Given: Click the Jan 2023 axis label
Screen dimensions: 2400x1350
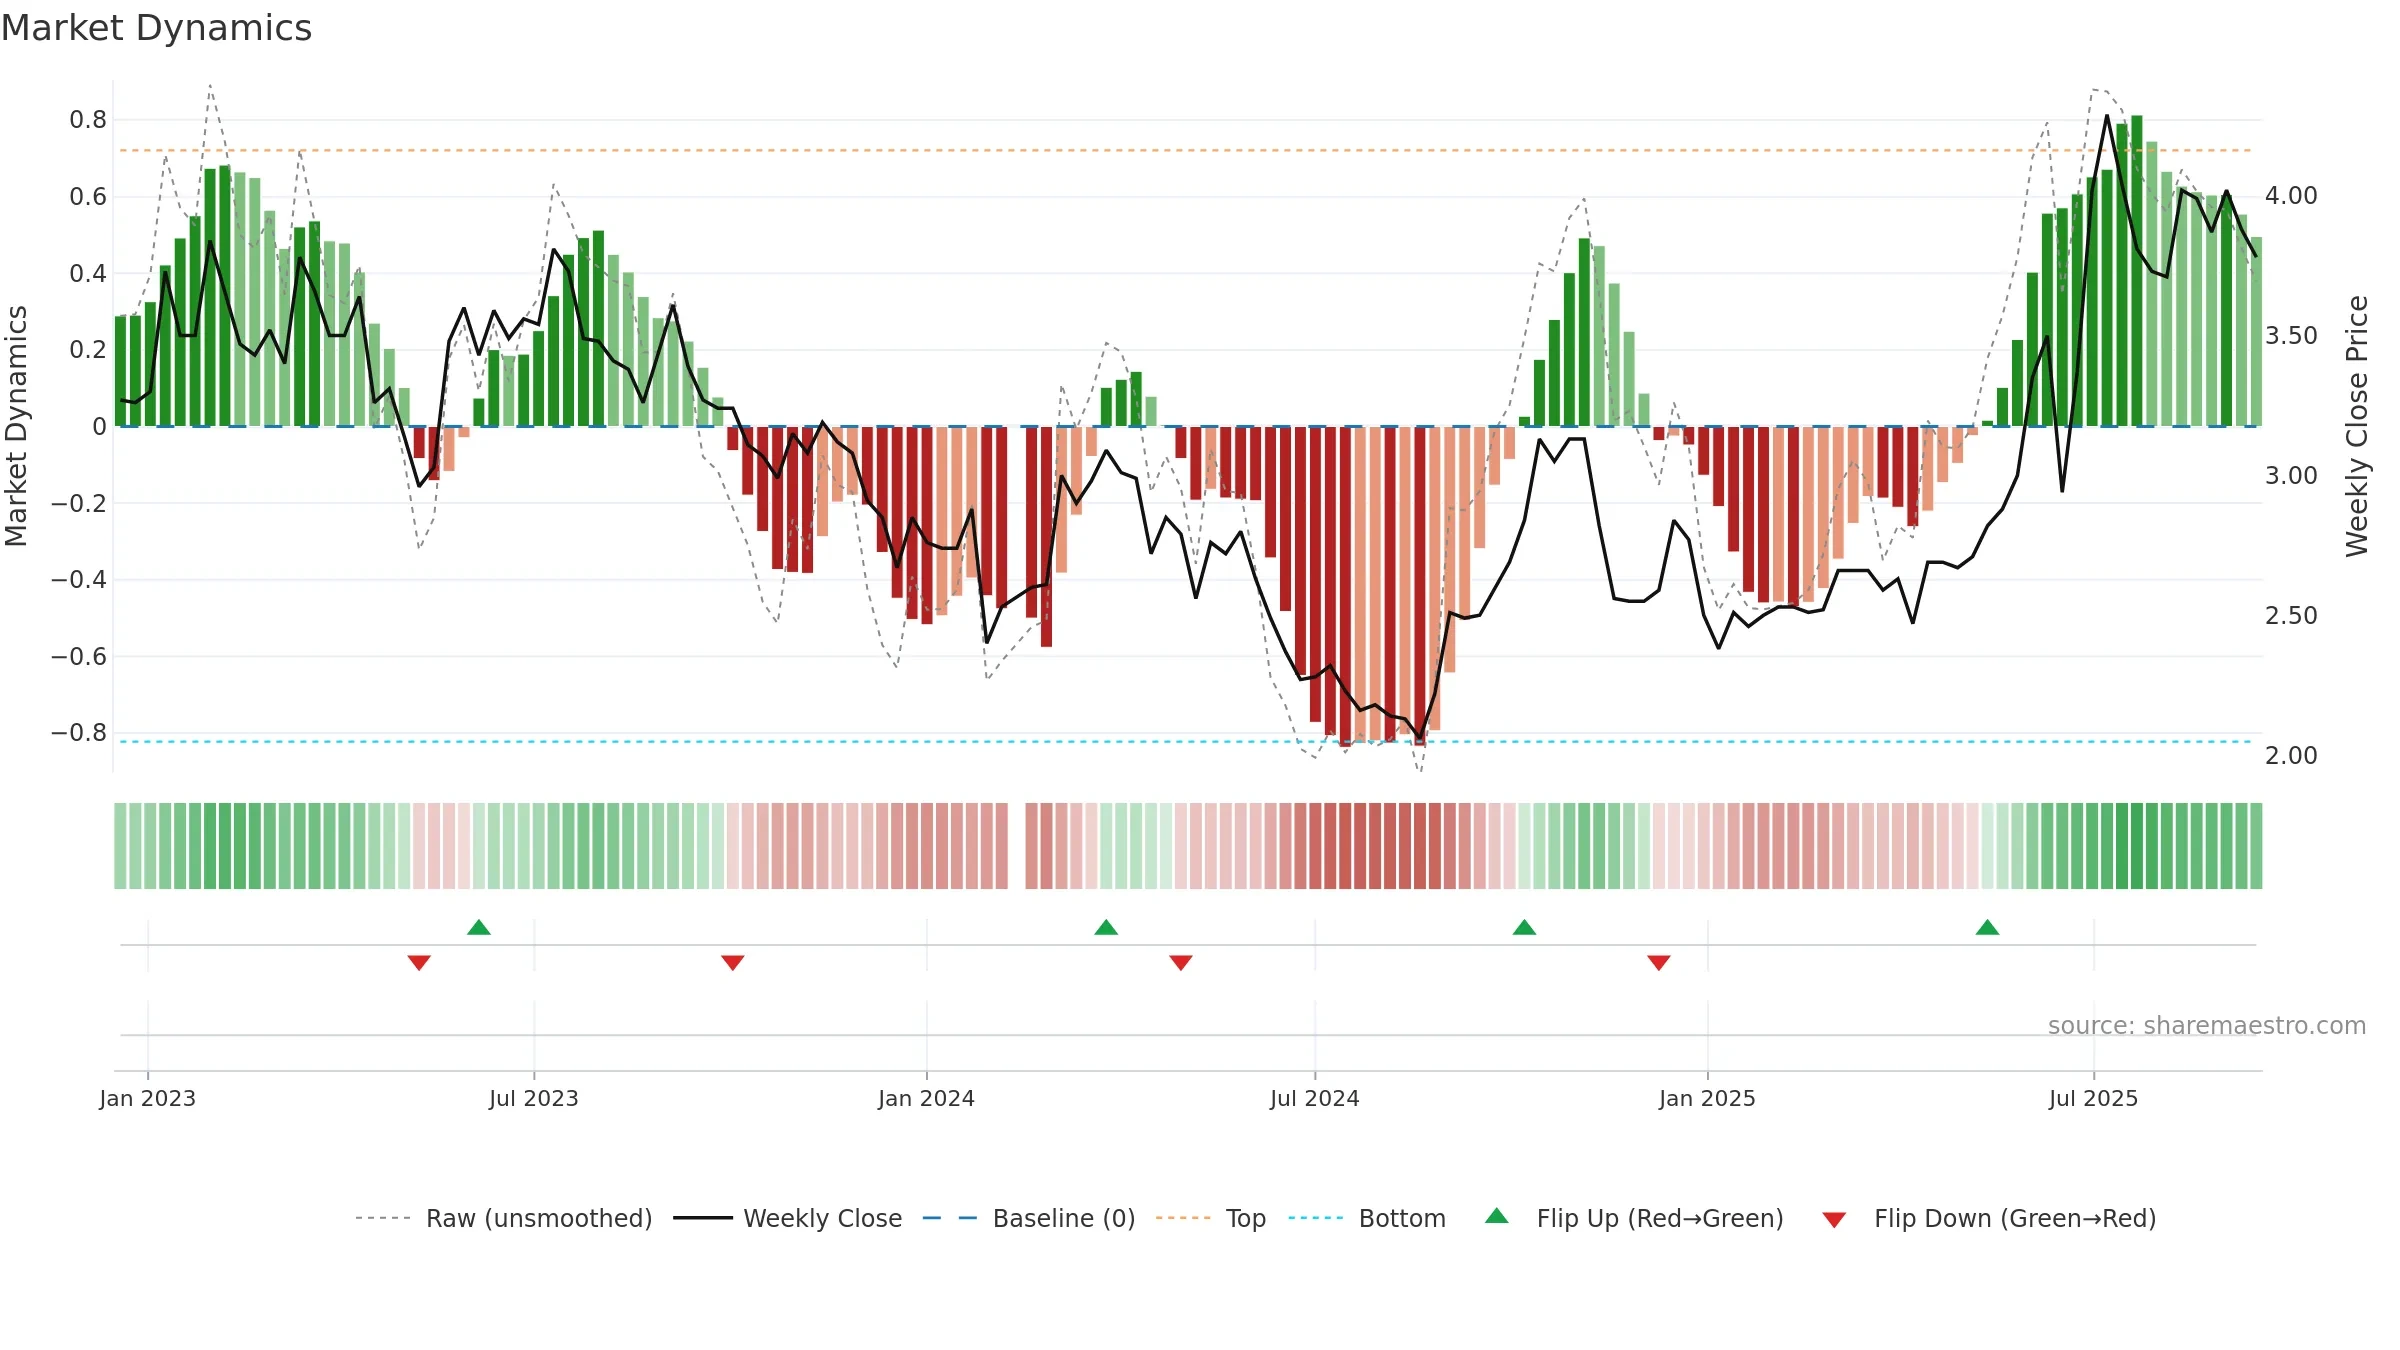Looking at the screenshot, I should (x=148, y=1098).
